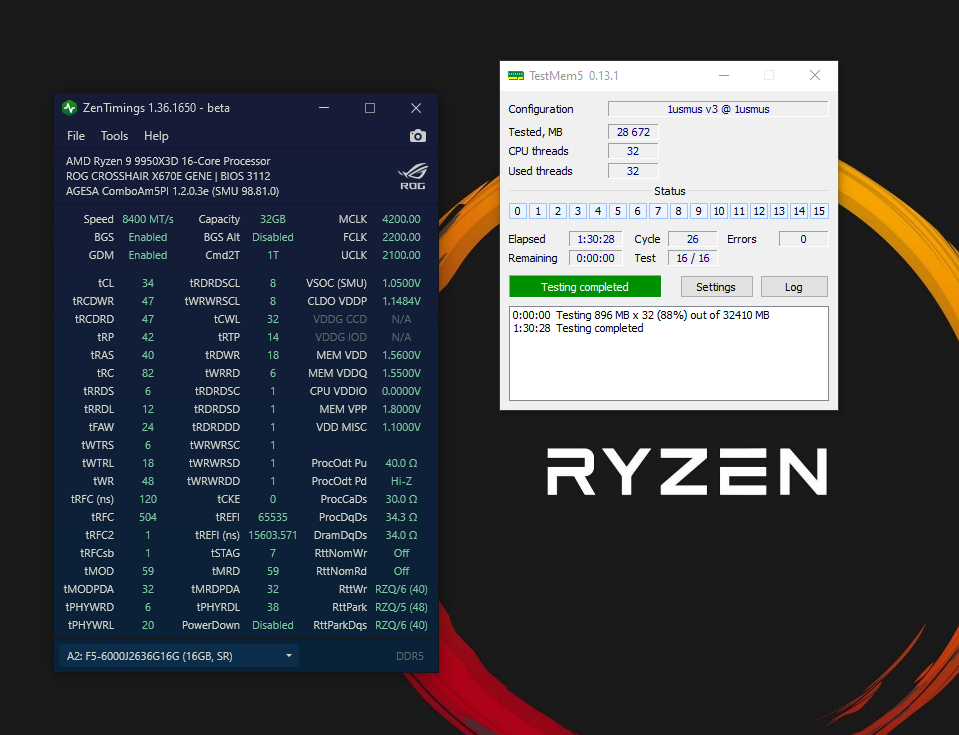Expand the A2 memory module dropdown
This screenshot has width=959, height=735.
click(x=289, y=656)
